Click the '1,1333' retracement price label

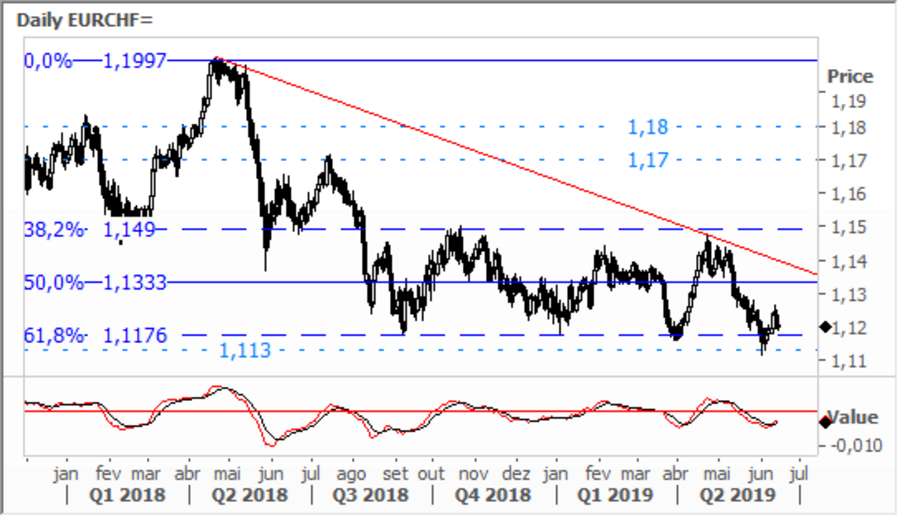tap(134, 283)
